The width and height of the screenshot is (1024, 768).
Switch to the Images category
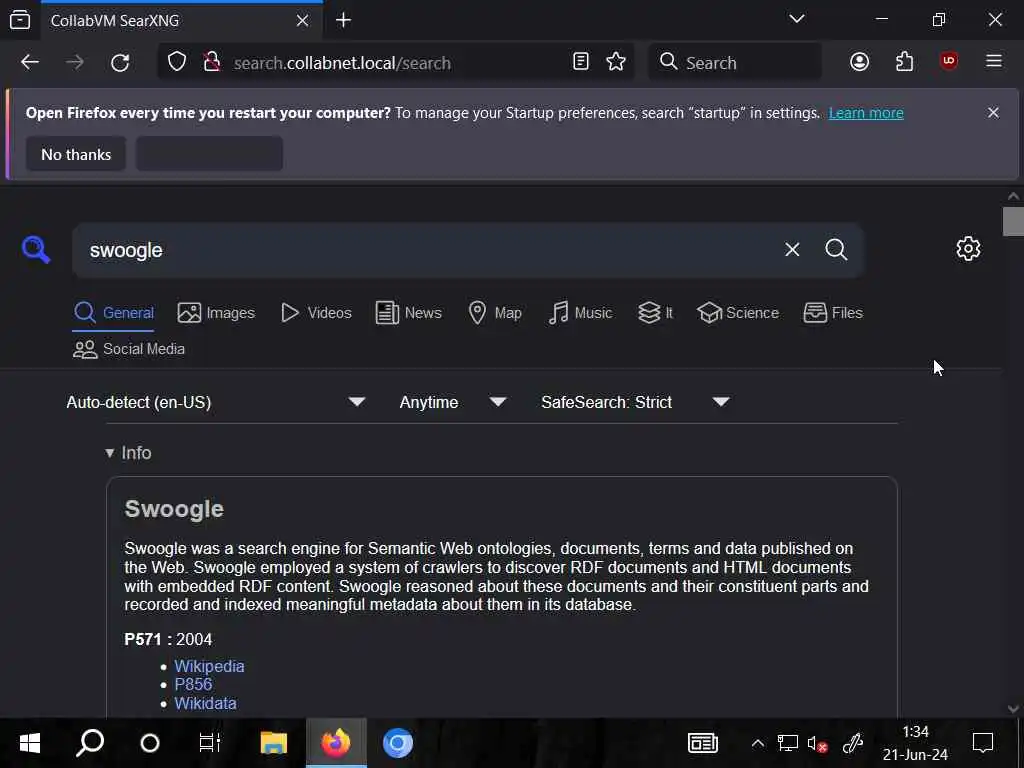[x=216, y=313]
